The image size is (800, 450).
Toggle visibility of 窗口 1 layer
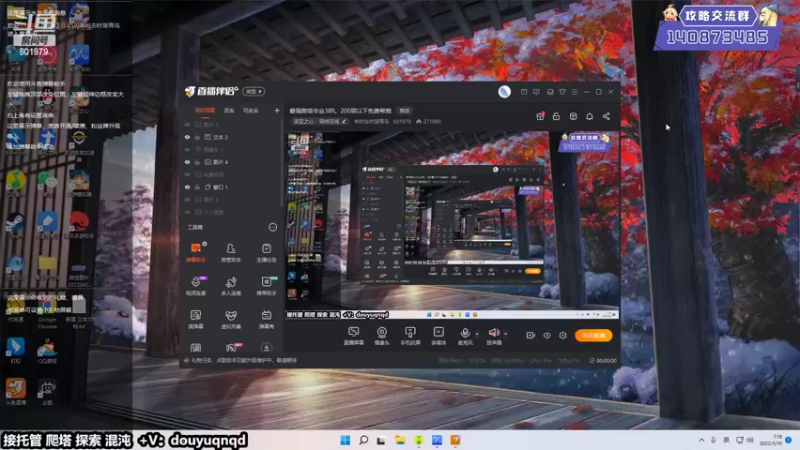coord(187,187)
